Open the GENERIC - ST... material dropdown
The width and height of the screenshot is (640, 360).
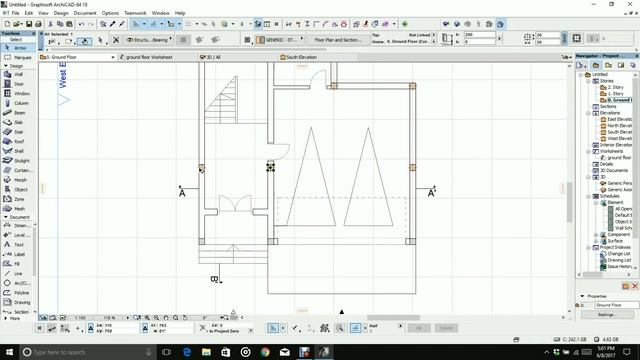(281, 40)
